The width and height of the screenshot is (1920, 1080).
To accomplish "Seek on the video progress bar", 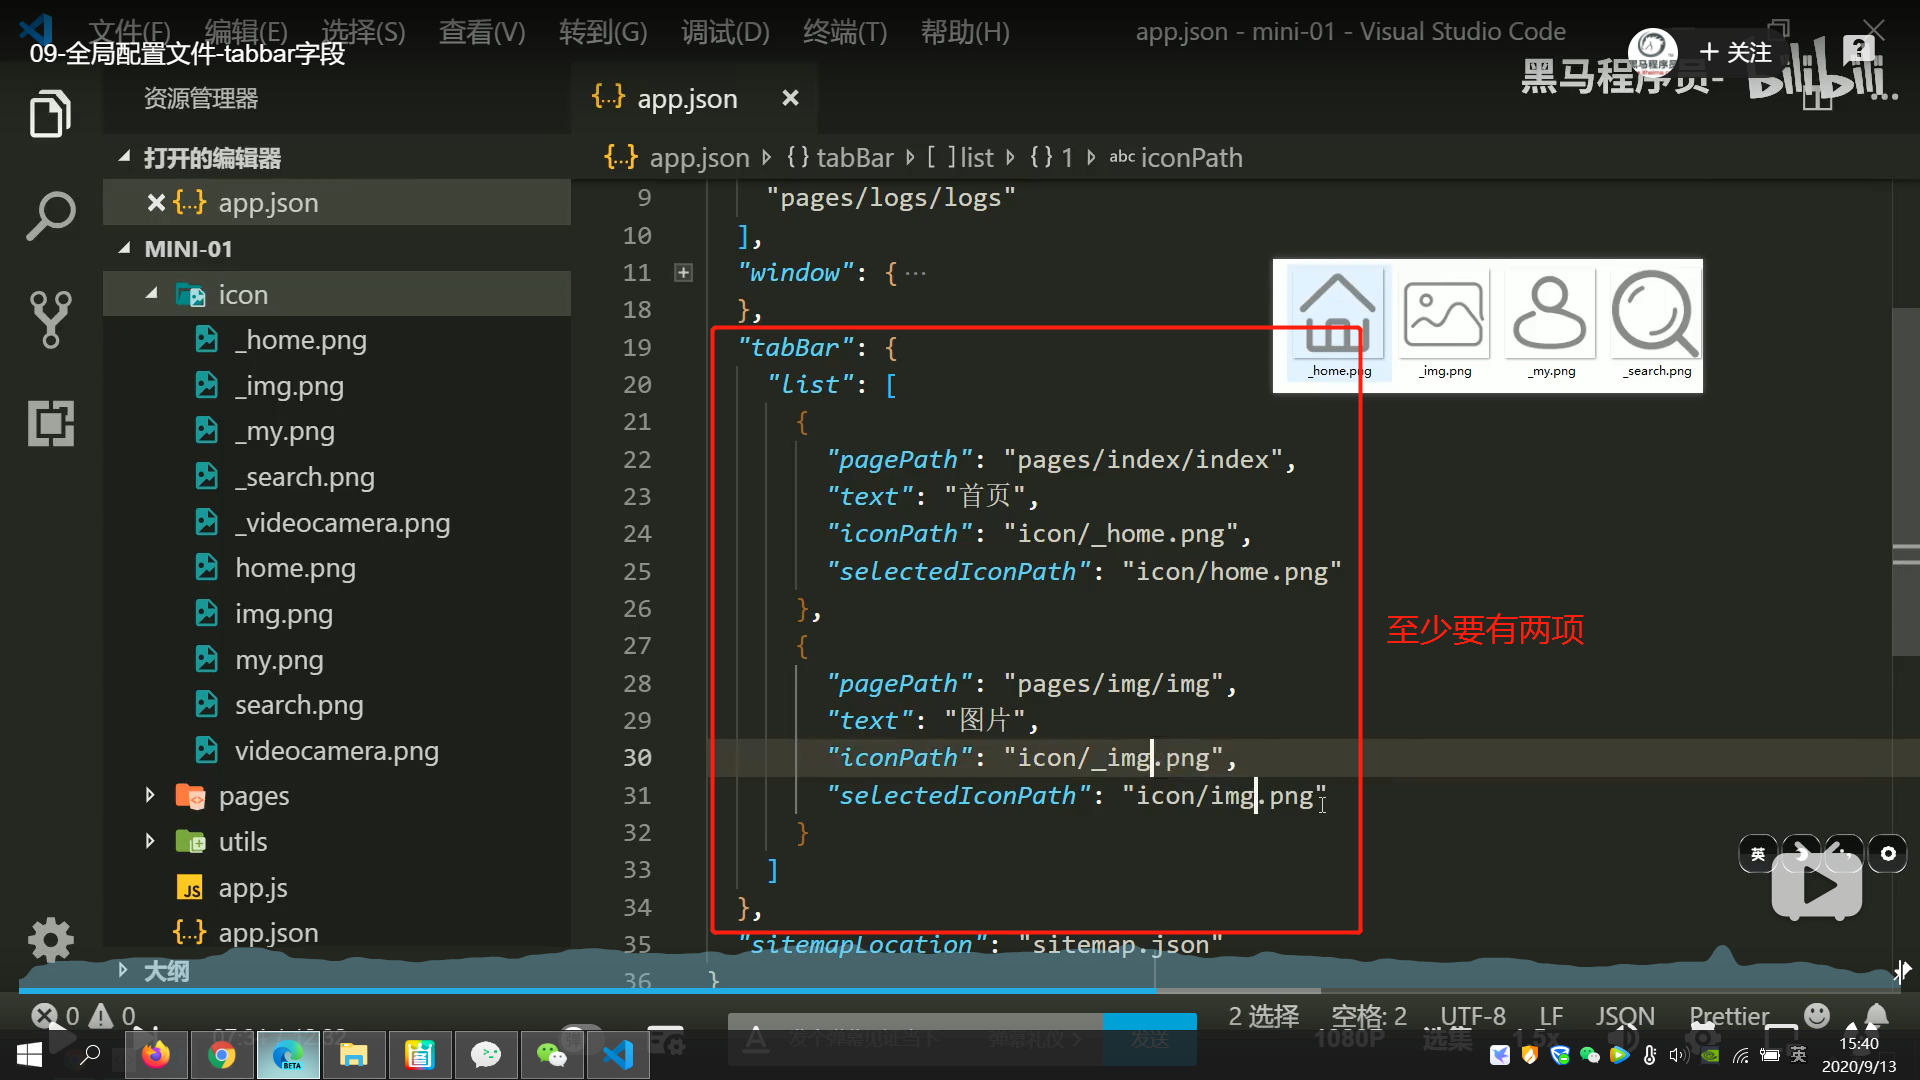I will [x=960, y=991].
